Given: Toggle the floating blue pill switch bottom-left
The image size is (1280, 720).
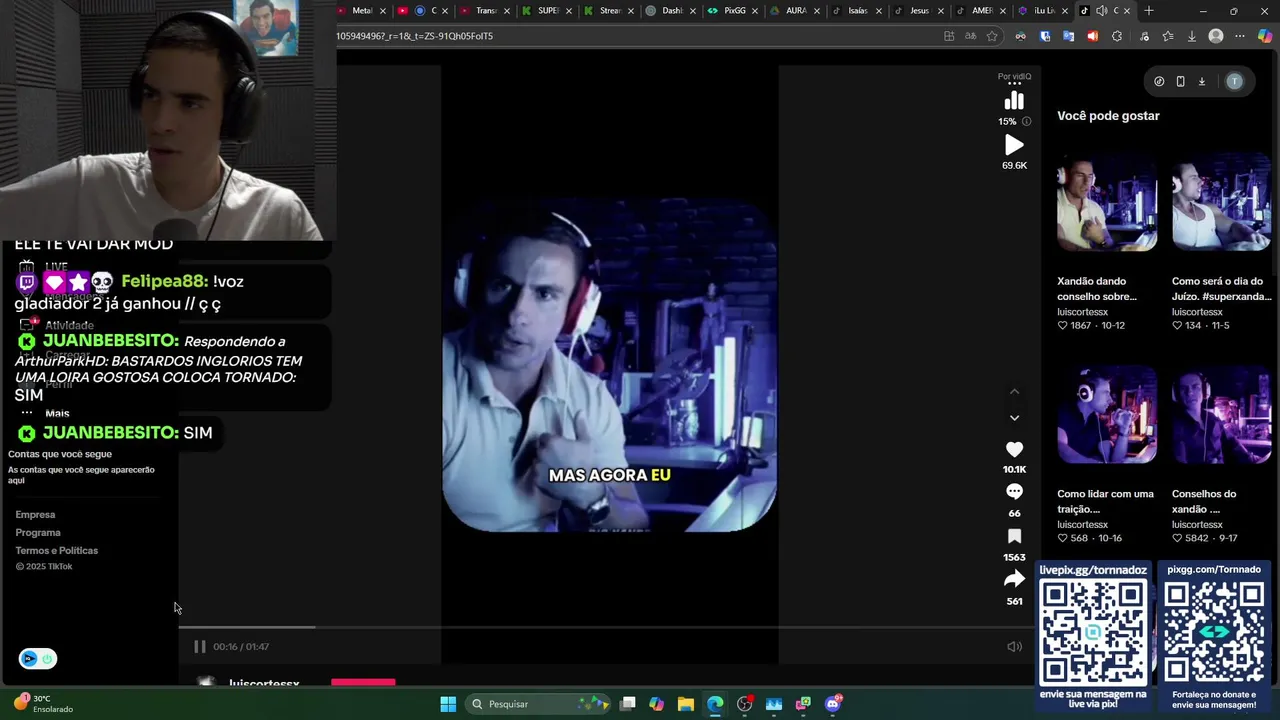Looking at the screenshot, I should coord(38,659).
